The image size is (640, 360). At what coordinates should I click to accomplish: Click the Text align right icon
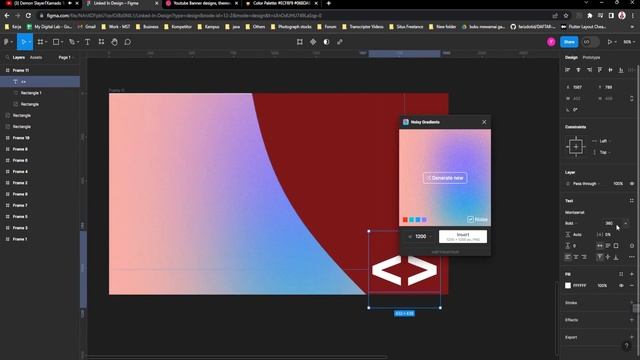tap(584, 257)
